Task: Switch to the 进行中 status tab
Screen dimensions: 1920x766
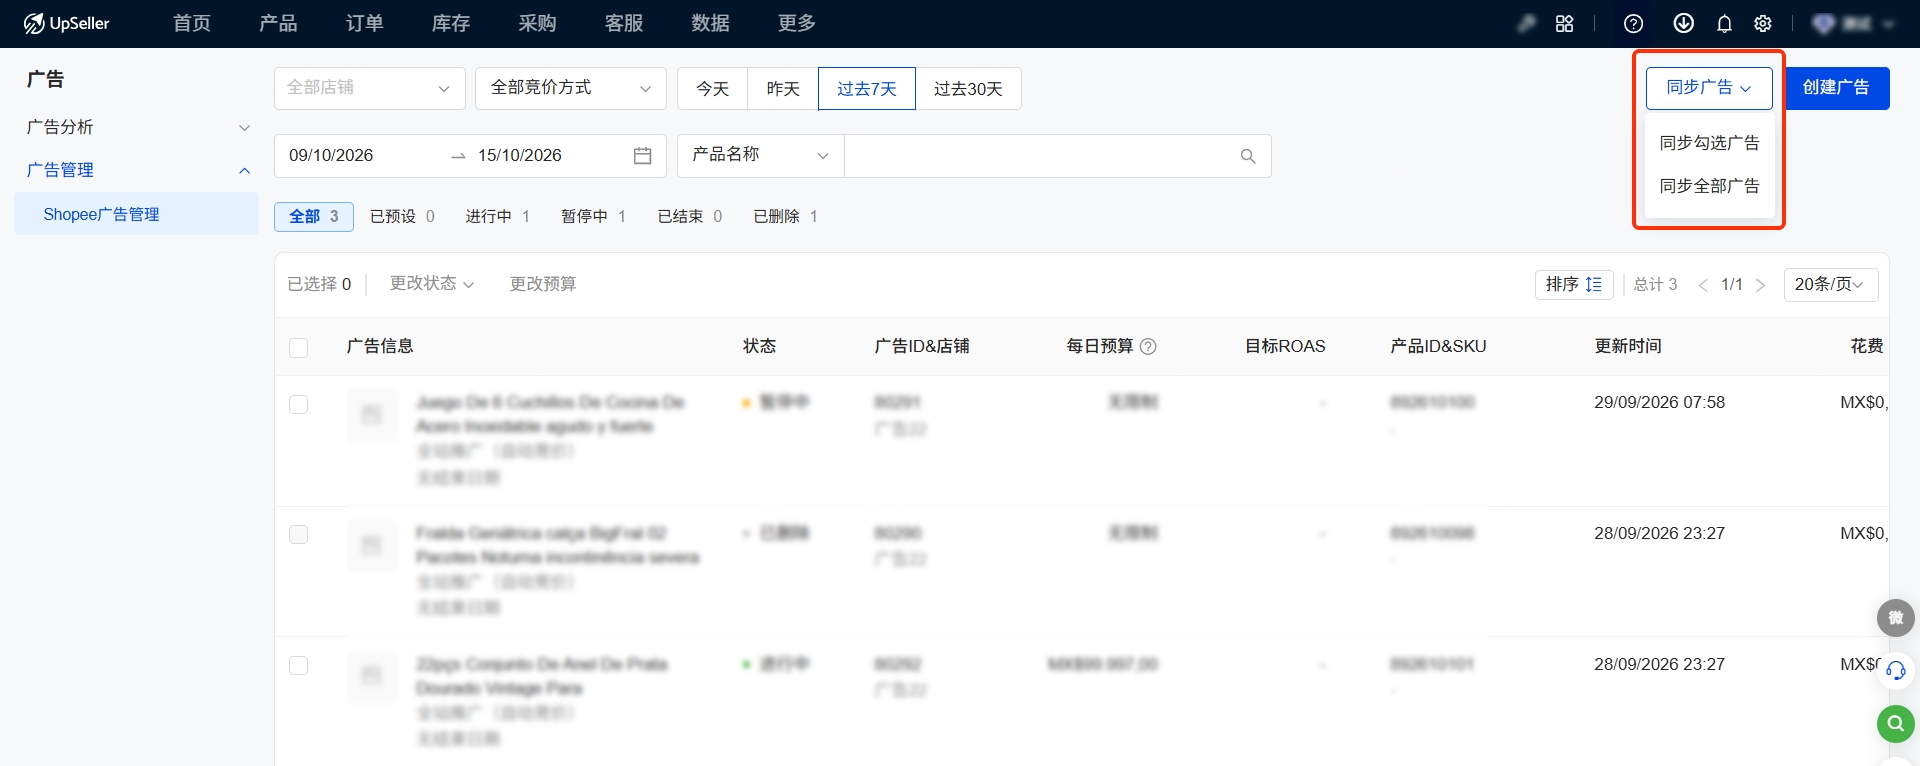Action: (x=497, y=217)
